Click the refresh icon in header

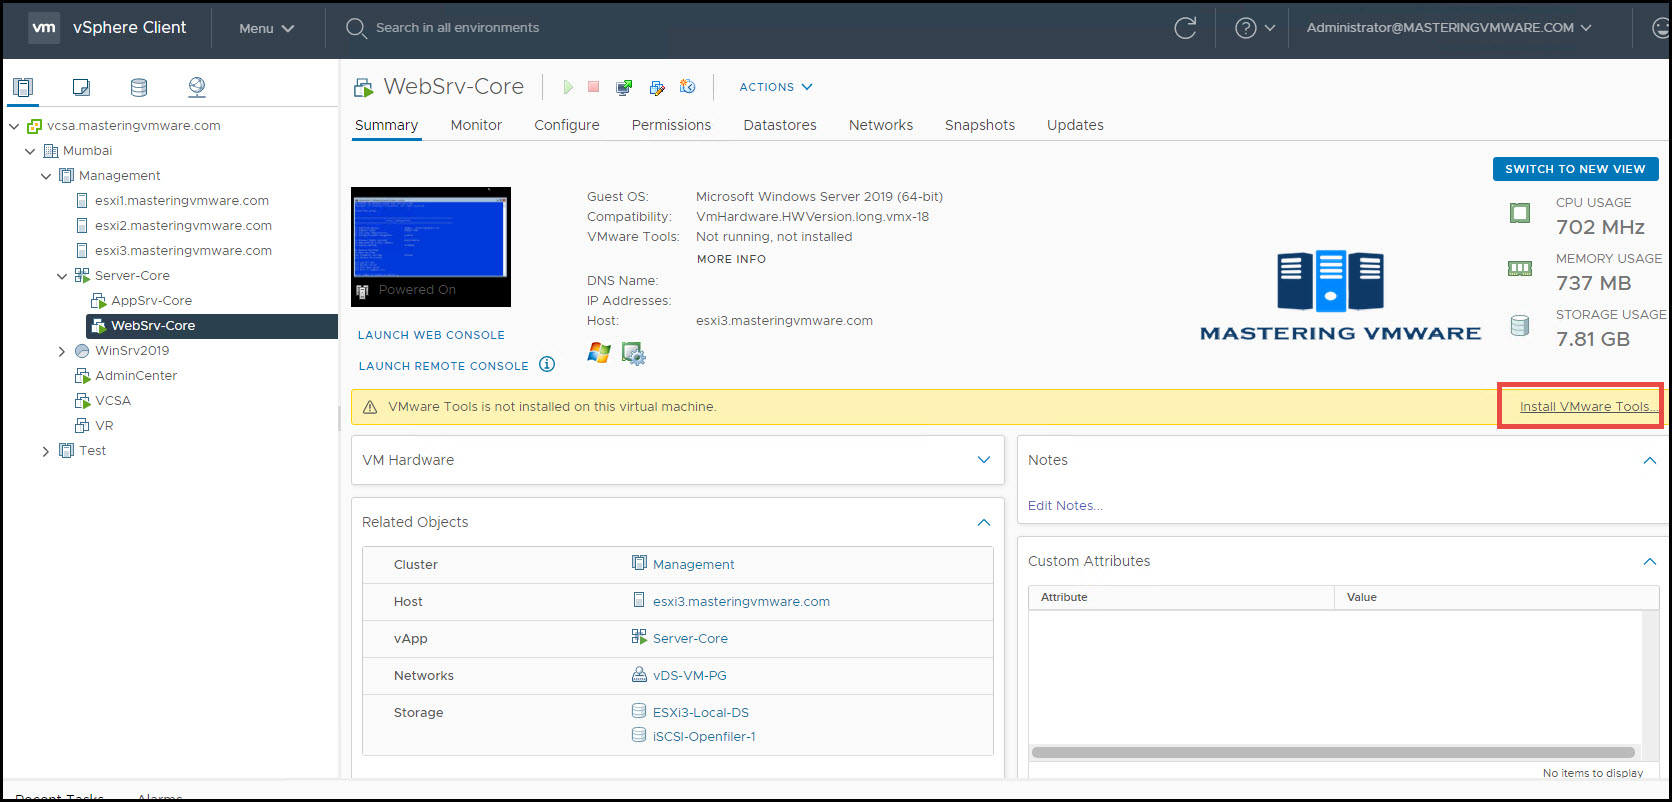1185,28
